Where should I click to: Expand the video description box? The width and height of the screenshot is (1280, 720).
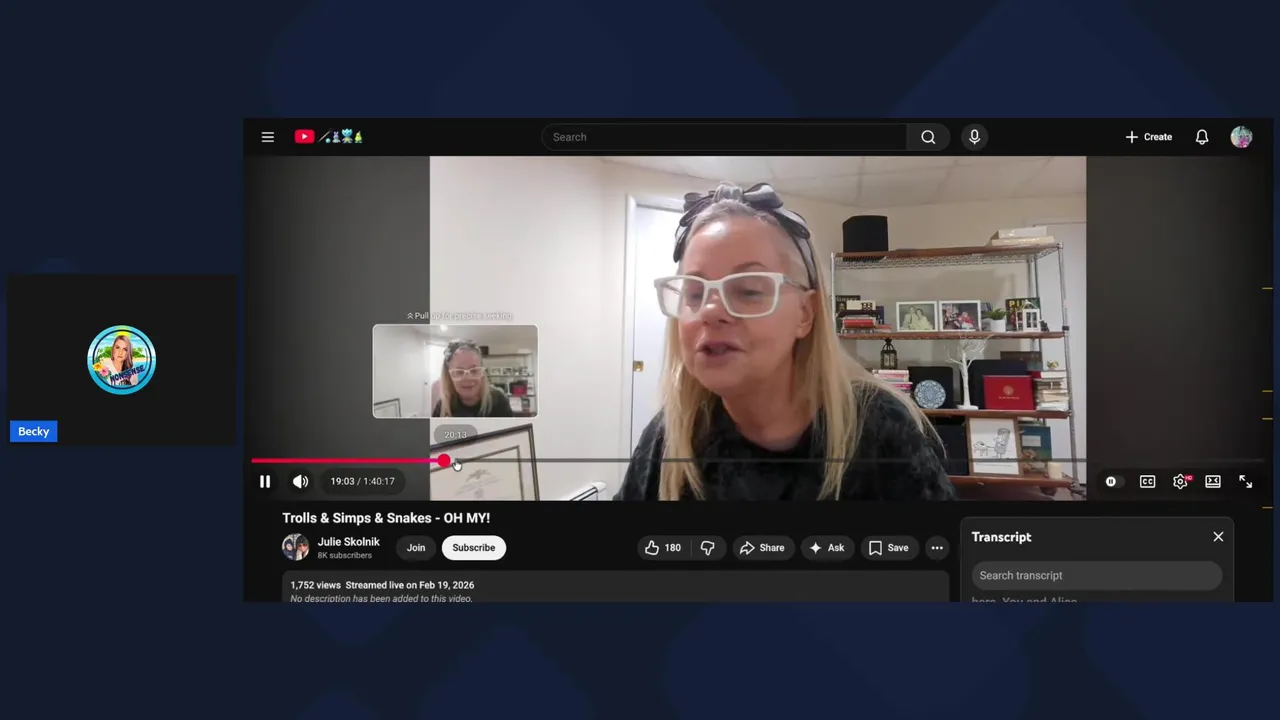click(615, 588)
